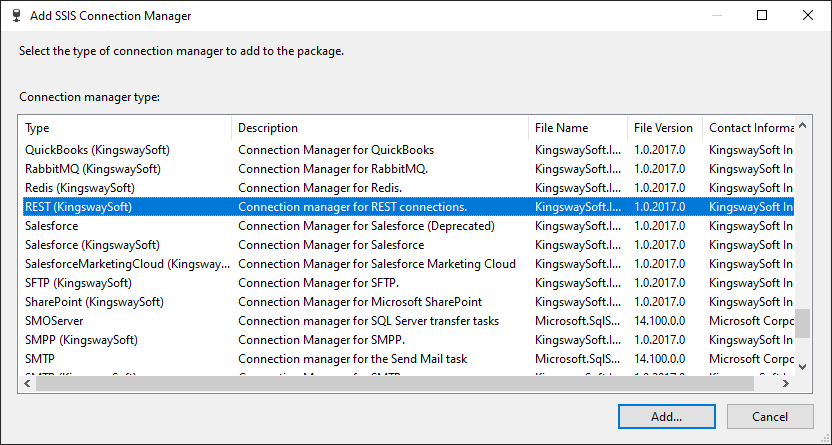Click Microsoft Corp contact in SMTP row

coord(751,359)
